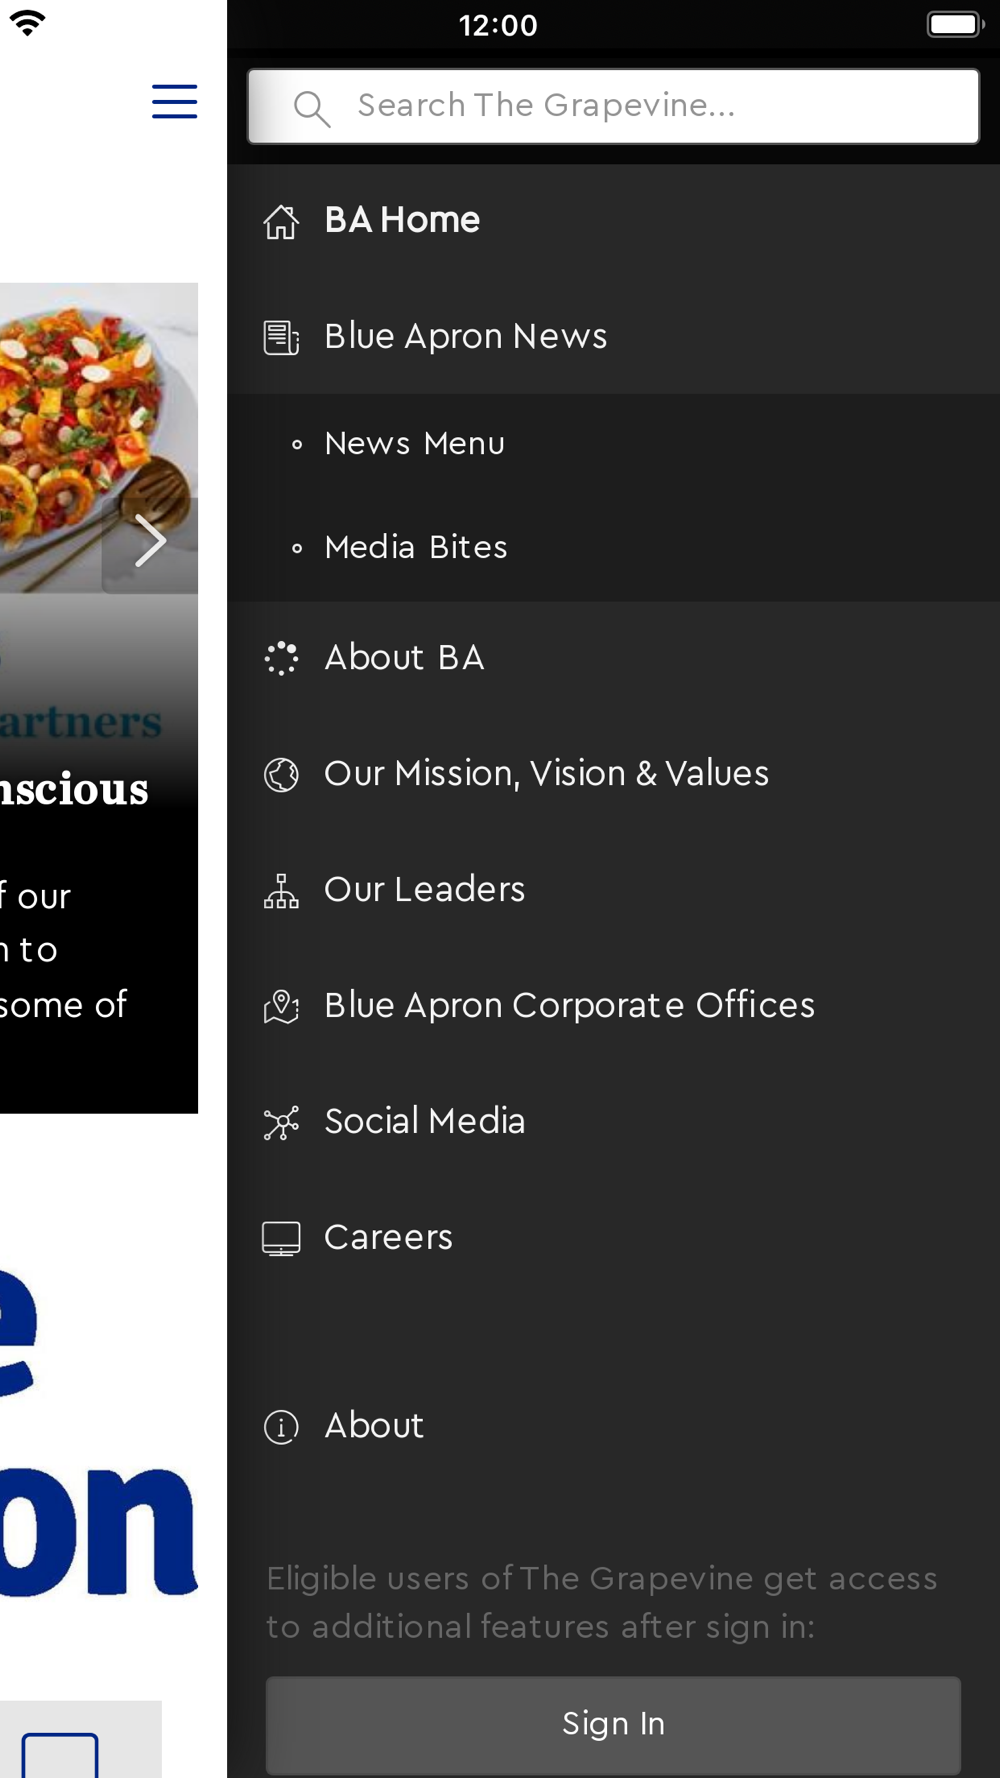Tap the Sign In button
The width and height of the screenshot is (1000, 1778).
pyautogui.click(x=613, y=1724)
